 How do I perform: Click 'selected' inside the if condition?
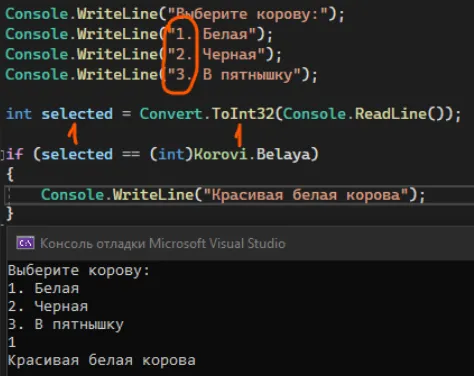[77, 154]
